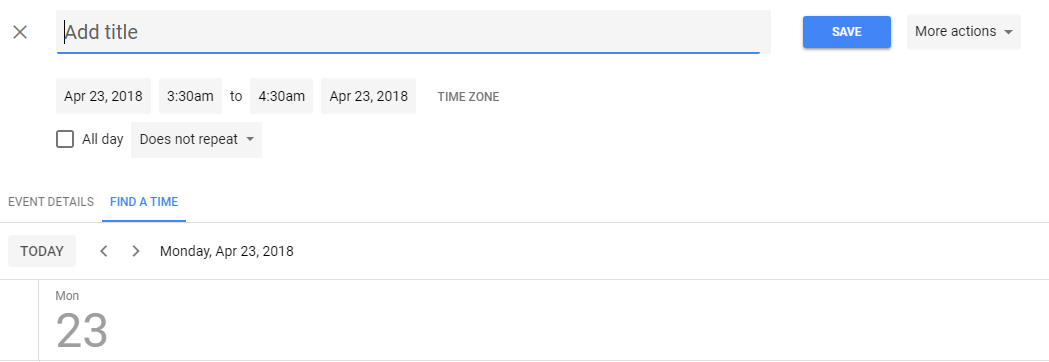Advance to the next day using right chevron
1049x362 pixels.
(136, 251)
